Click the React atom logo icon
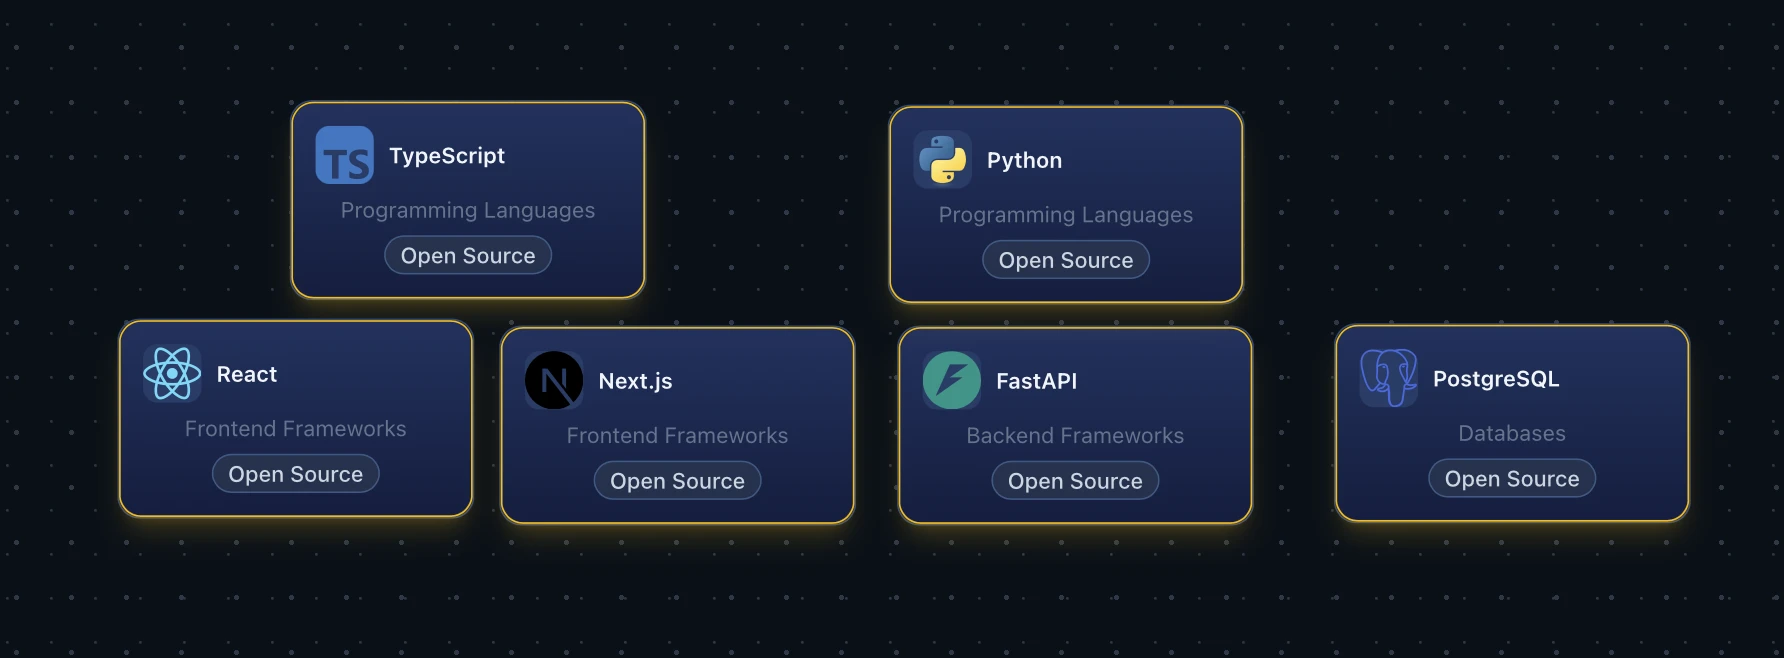 172,374
